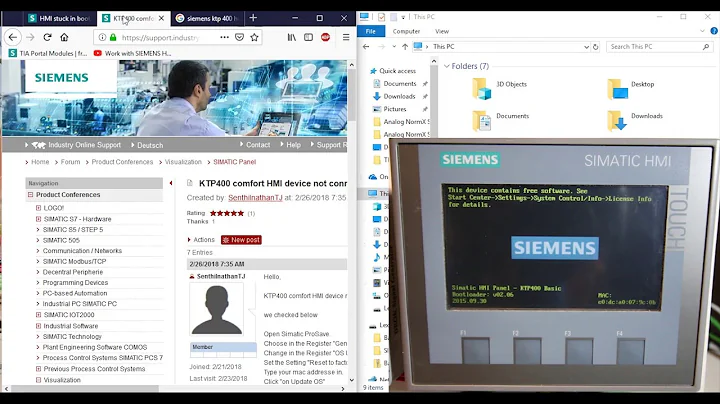
Task: Collapse the Product Conferences tree node
Action: pos(30,195)
